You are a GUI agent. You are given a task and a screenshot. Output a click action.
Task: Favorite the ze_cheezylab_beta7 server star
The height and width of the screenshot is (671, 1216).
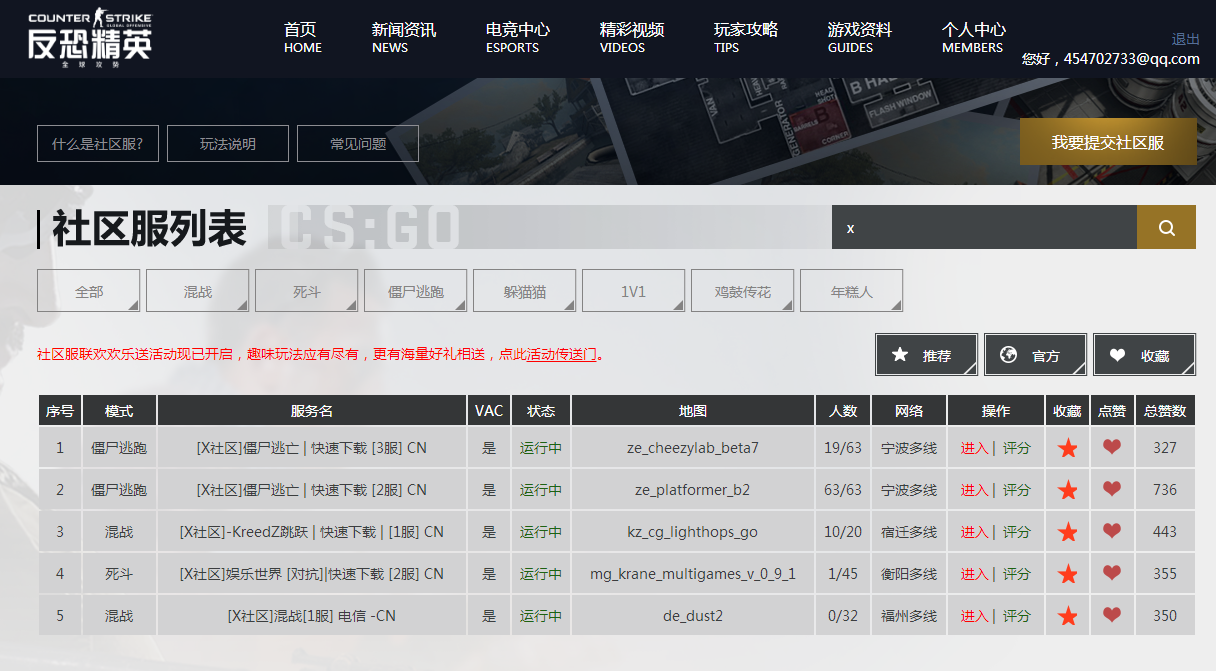point(1067,448)
